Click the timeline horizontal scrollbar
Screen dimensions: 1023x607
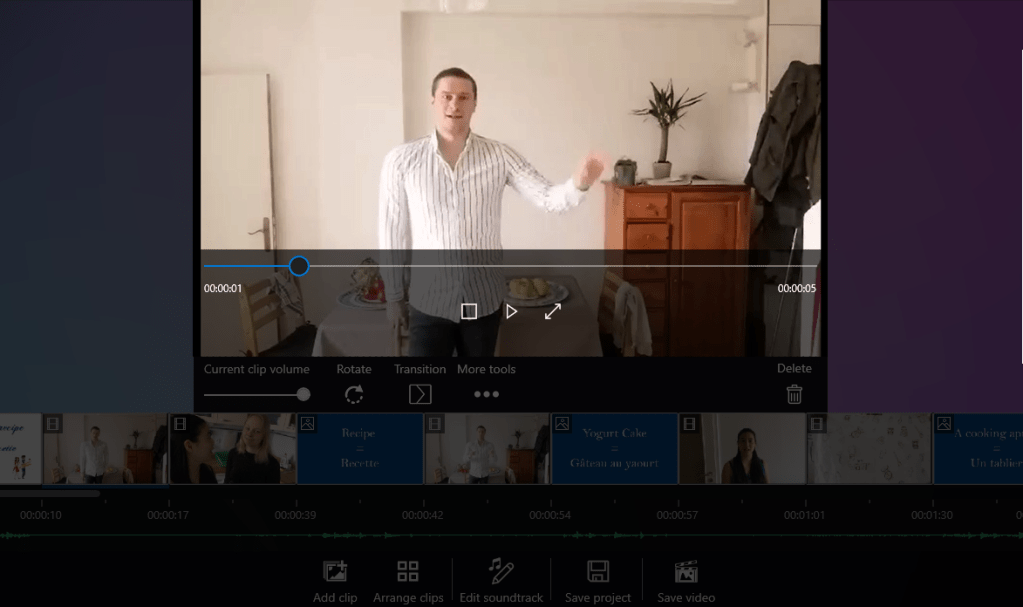click(50, 493)
